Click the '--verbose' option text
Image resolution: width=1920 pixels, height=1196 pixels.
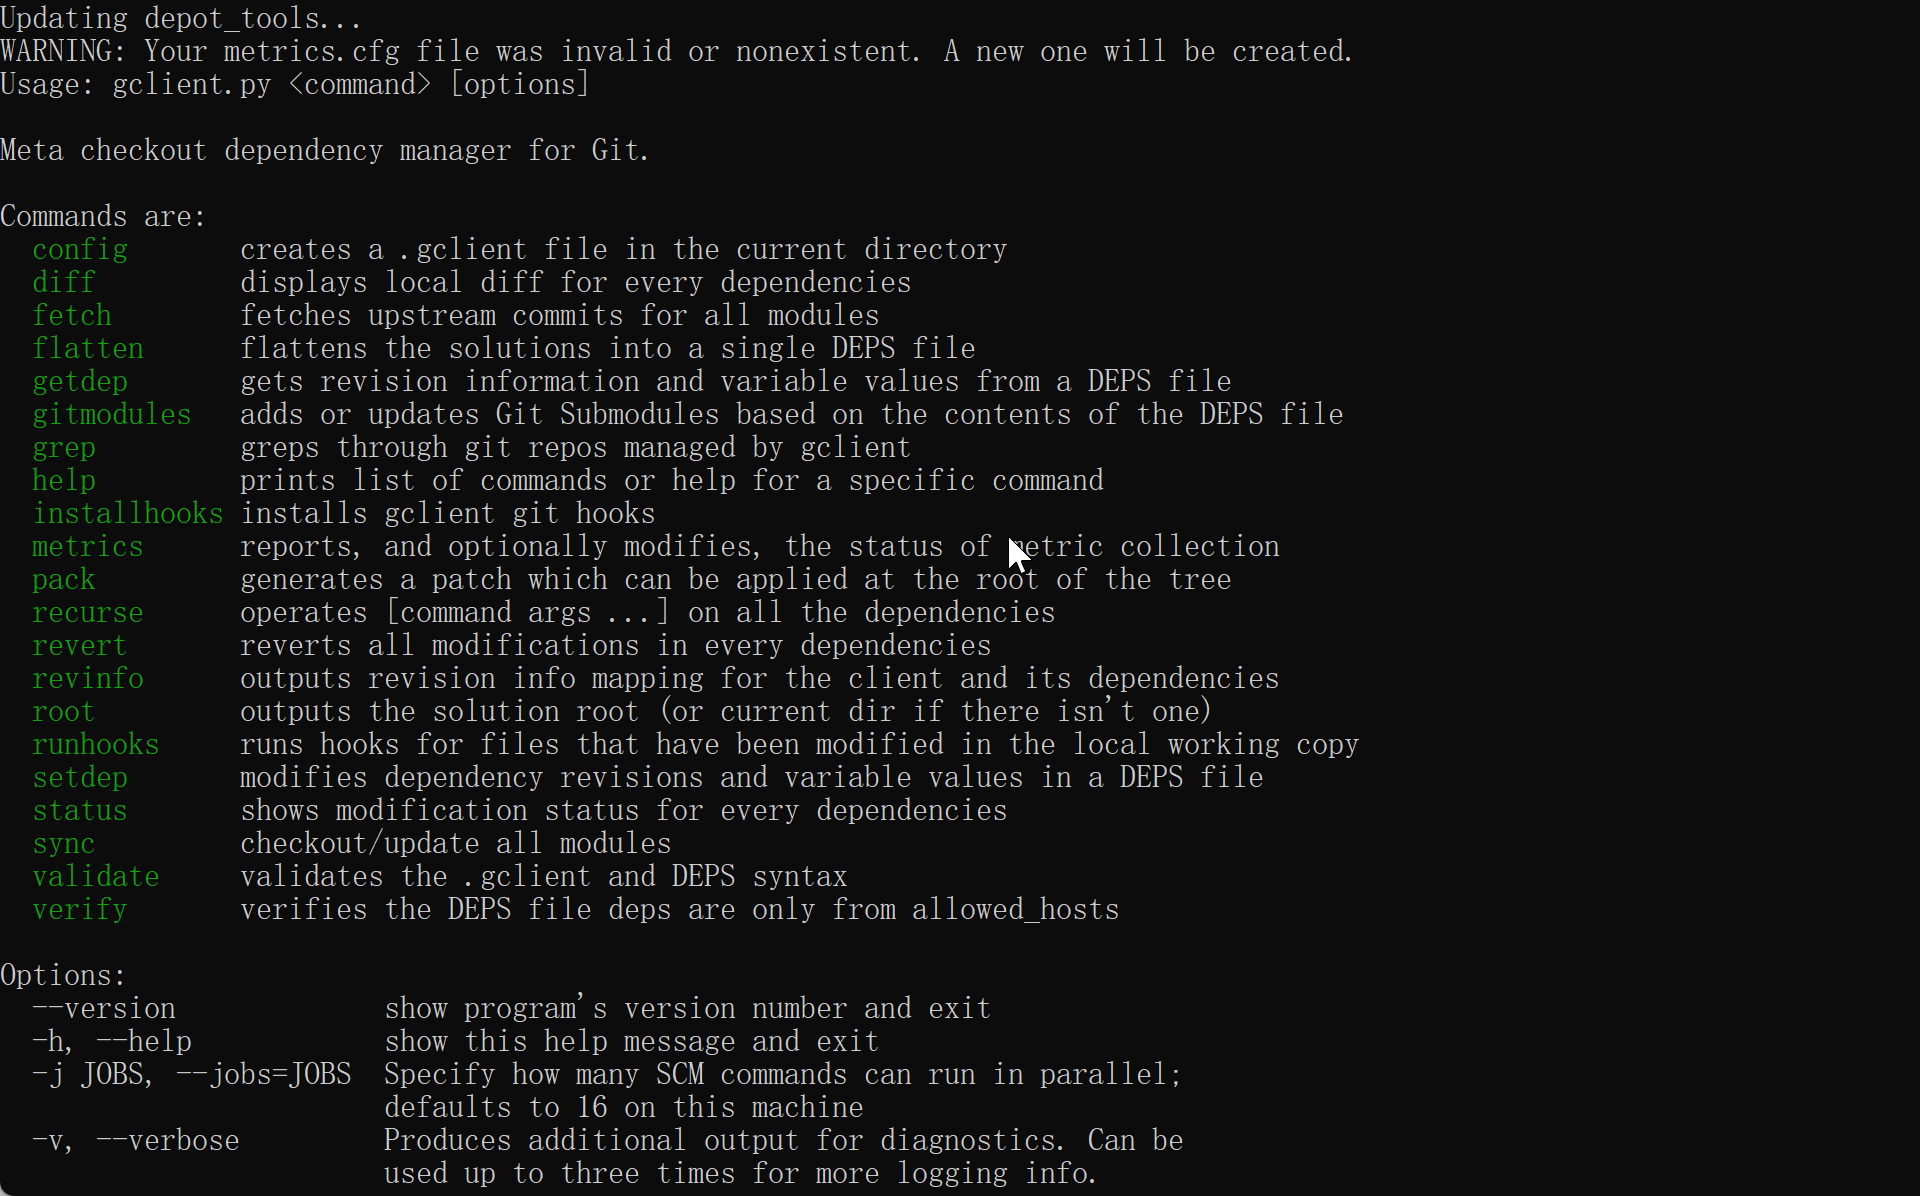(168, 1141)
